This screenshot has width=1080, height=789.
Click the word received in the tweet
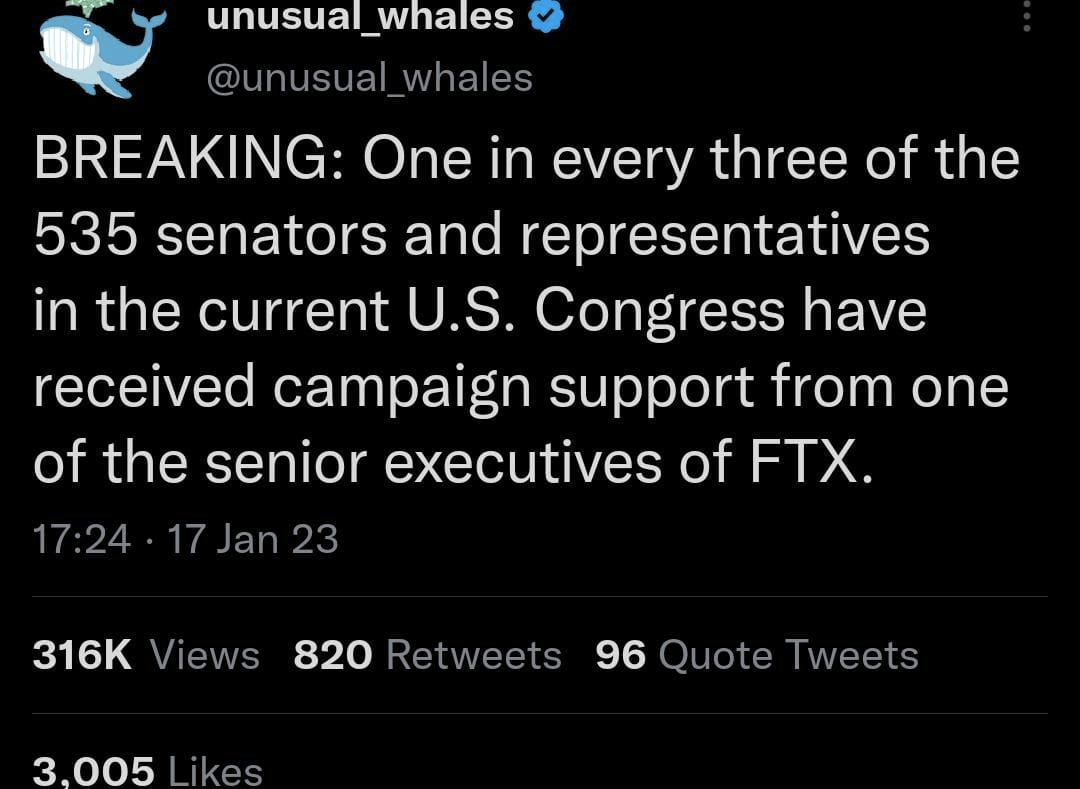(x=144, y=388)
